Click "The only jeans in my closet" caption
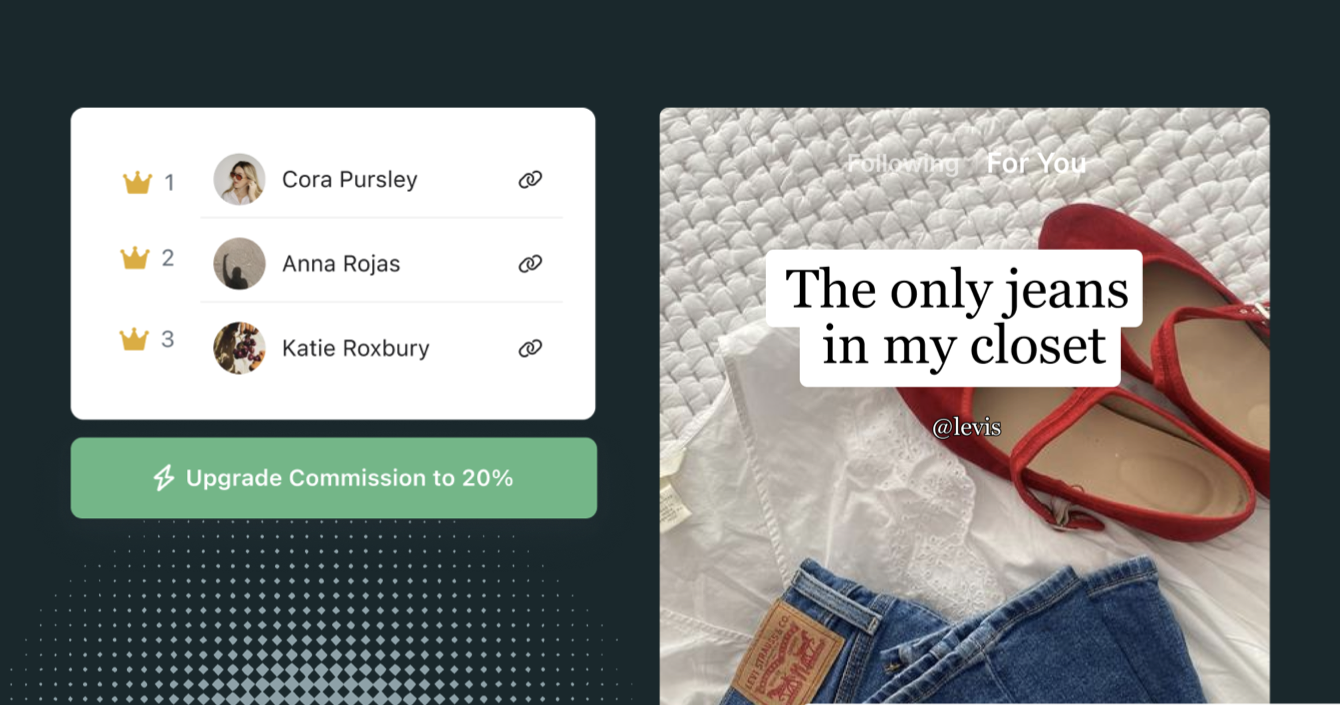Screen dimensions: 1340x705 pos(956,318)
